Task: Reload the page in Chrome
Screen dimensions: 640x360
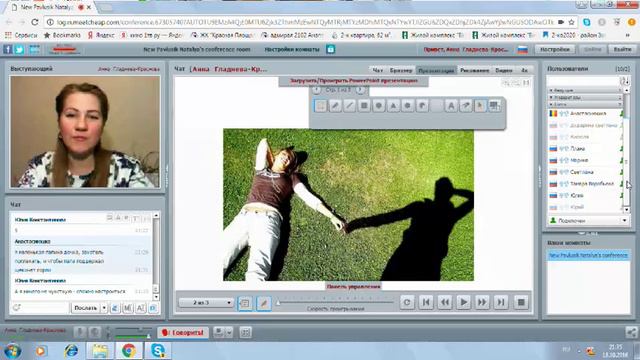Action: 35,22
